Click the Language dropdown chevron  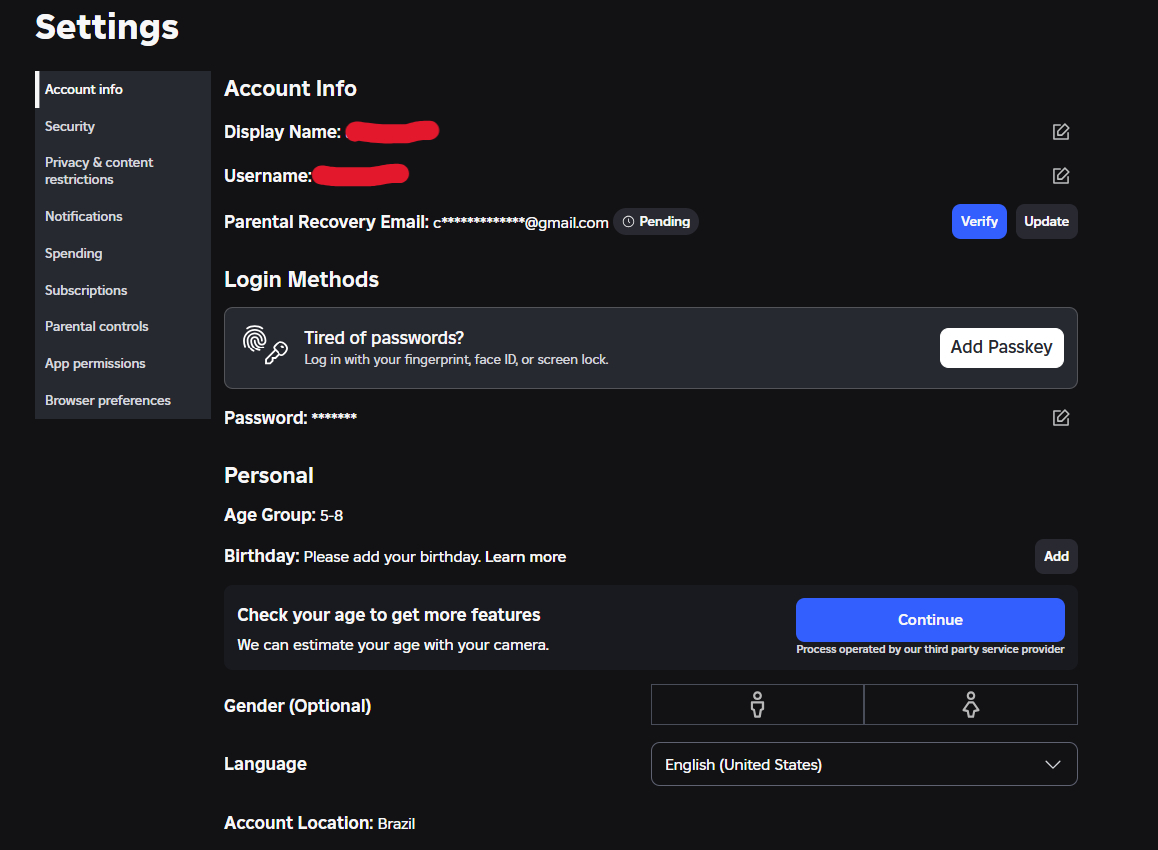(1052, 764)
